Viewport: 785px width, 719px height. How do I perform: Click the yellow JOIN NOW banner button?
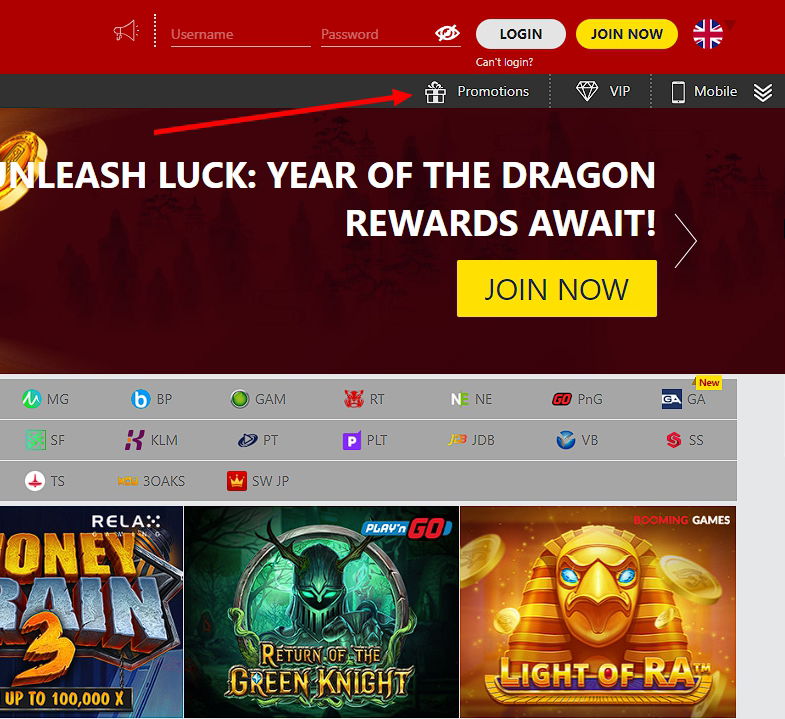coord(557,288)
